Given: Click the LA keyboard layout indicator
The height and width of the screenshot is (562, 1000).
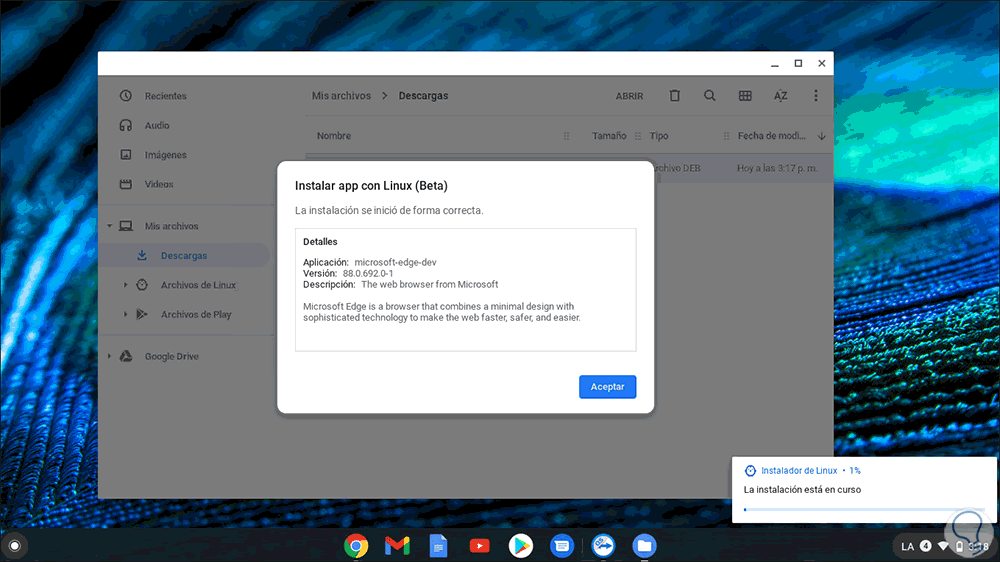Looking at the screenshot, I should pos(907,547).
